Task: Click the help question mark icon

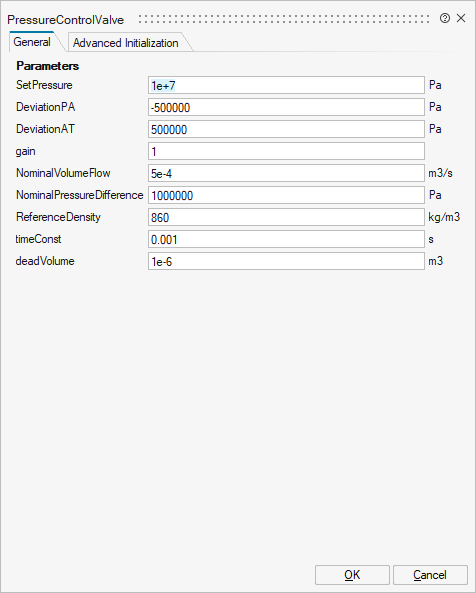Action: click(445, 18)
